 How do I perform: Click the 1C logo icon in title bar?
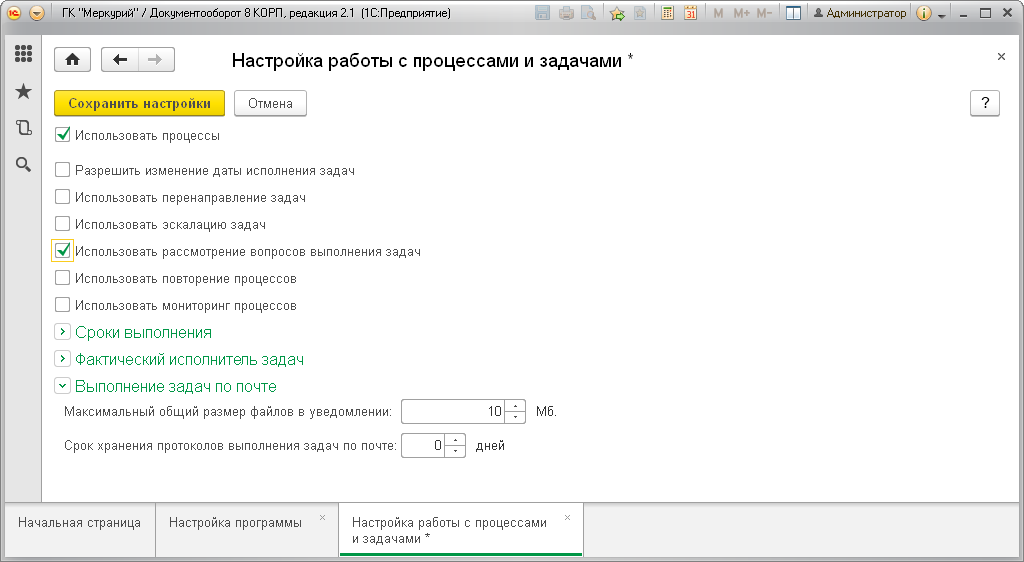coord(14,13)
